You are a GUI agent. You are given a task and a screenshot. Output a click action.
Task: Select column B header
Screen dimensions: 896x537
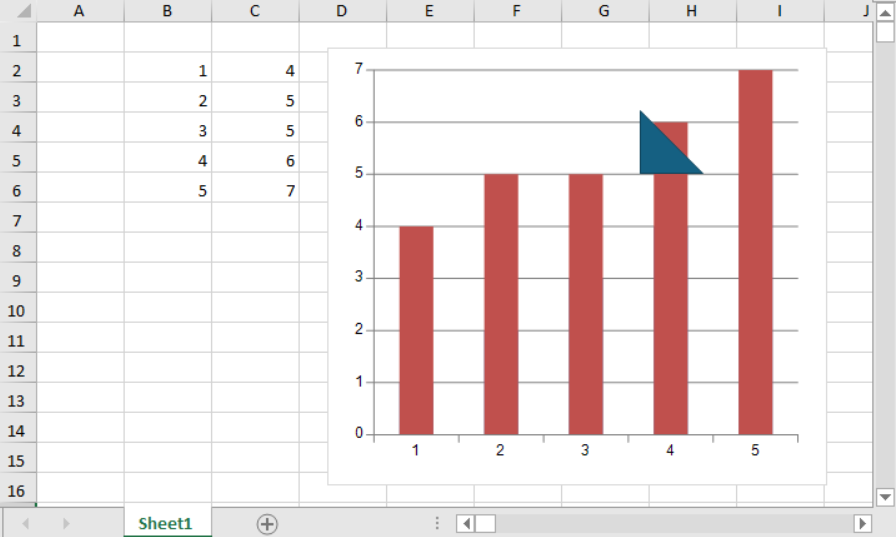coord(167,11)
